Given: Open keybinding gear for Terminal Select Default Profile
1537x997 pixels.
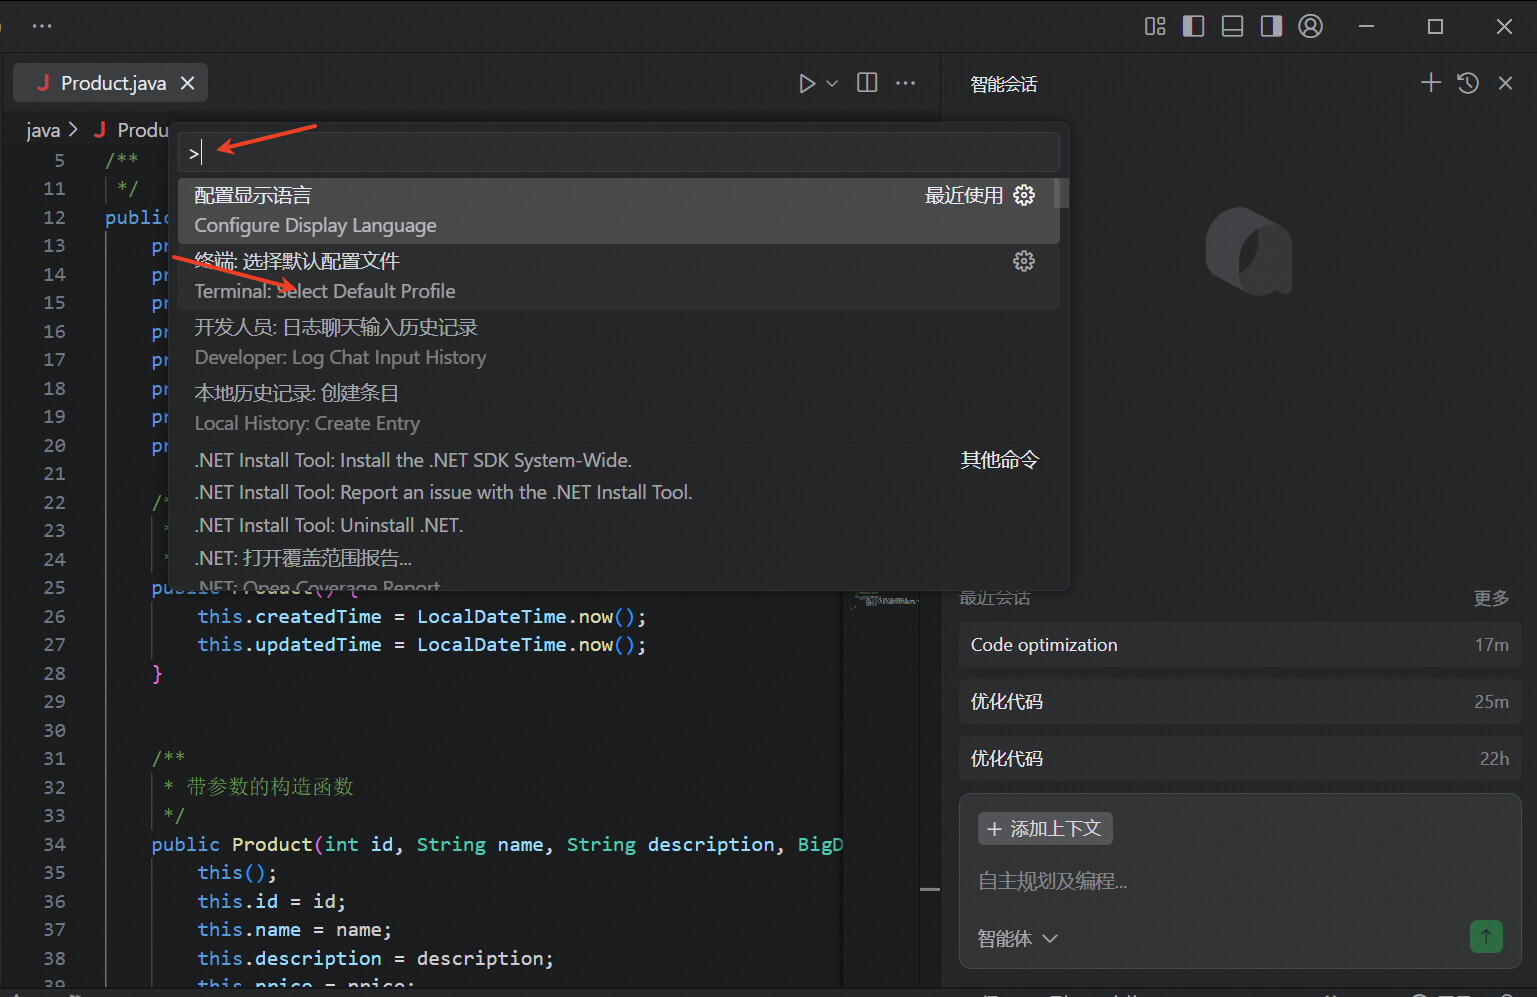Looking at the screenshot, I should point(1024,261).
